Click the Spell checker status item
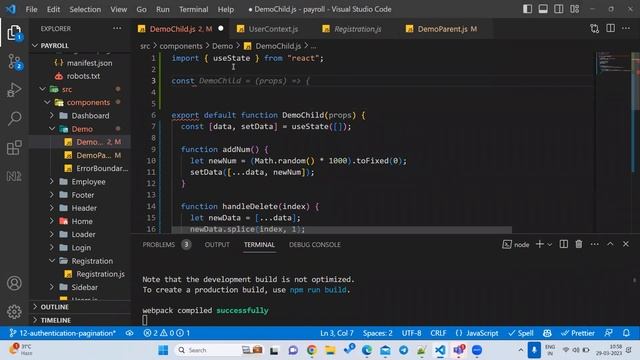This screenshot has width=640, height=360. coord(521,333)
